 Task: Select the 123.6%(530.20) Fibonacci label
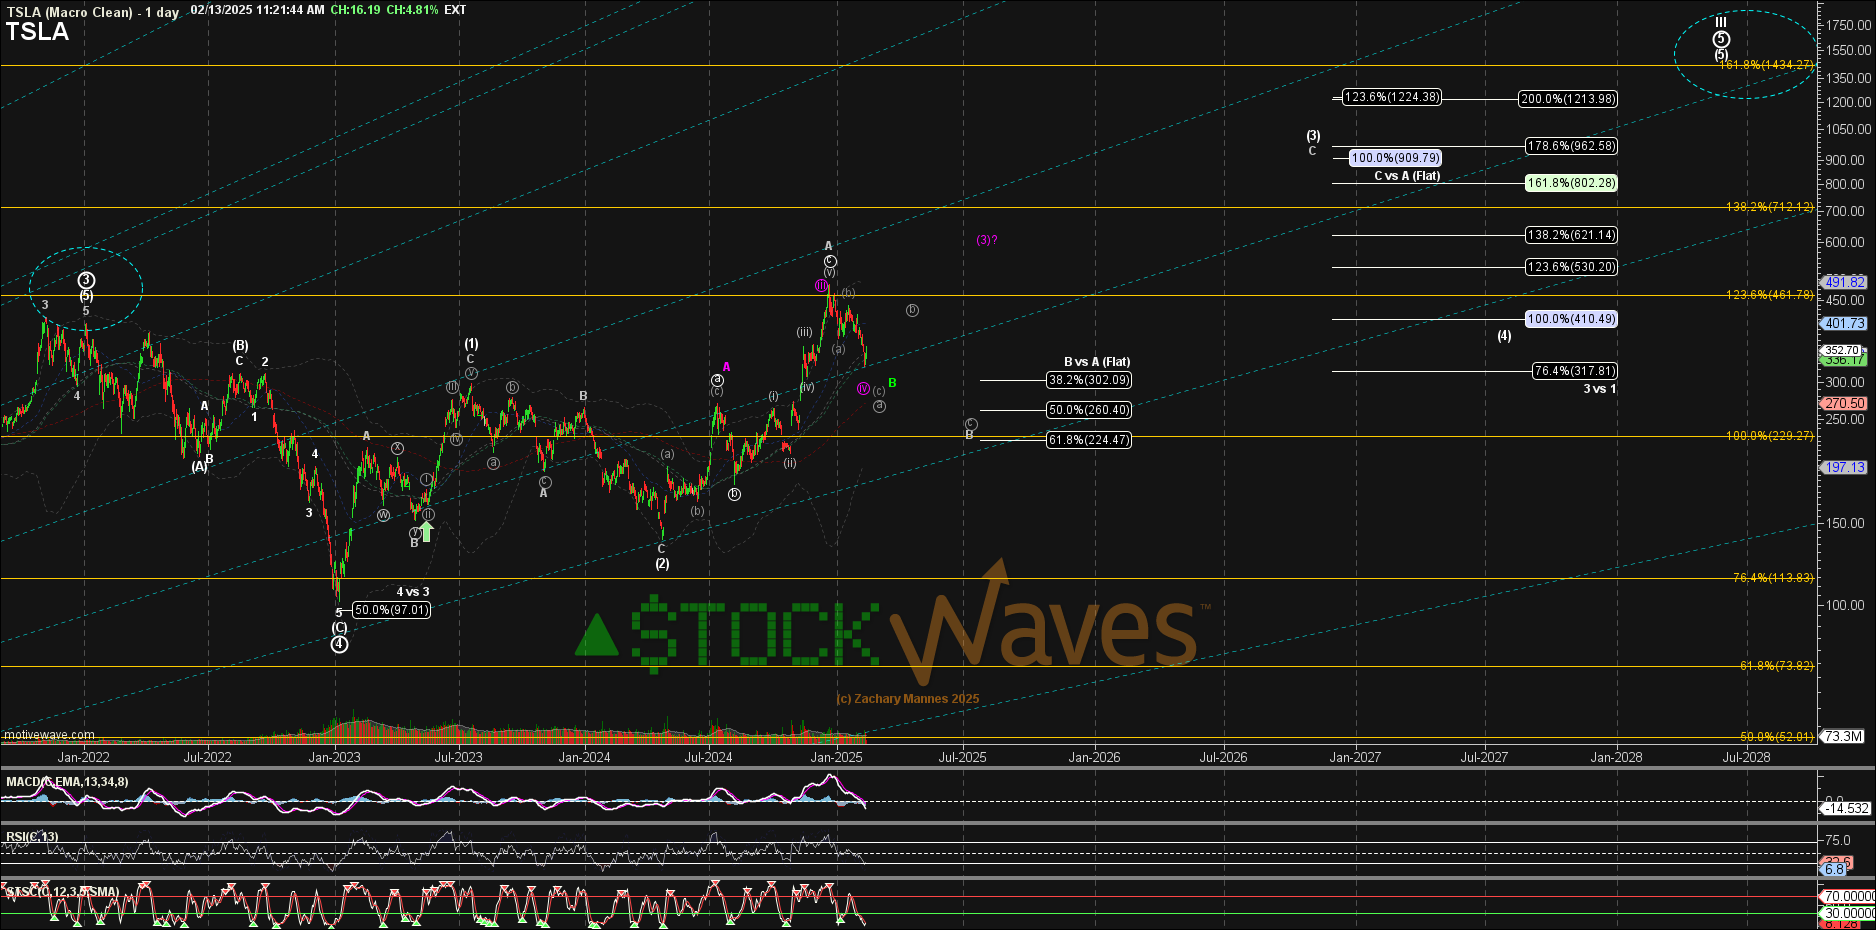pos(1571,267)
